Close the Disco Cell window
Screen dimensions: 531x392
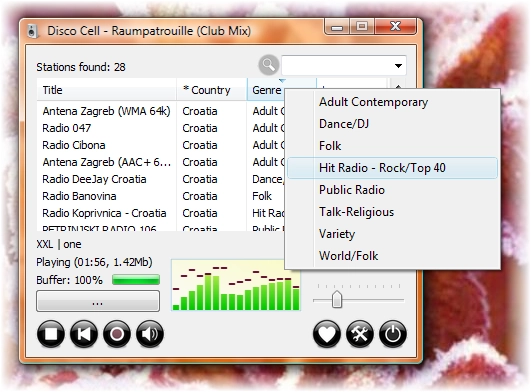pos(396,26)
